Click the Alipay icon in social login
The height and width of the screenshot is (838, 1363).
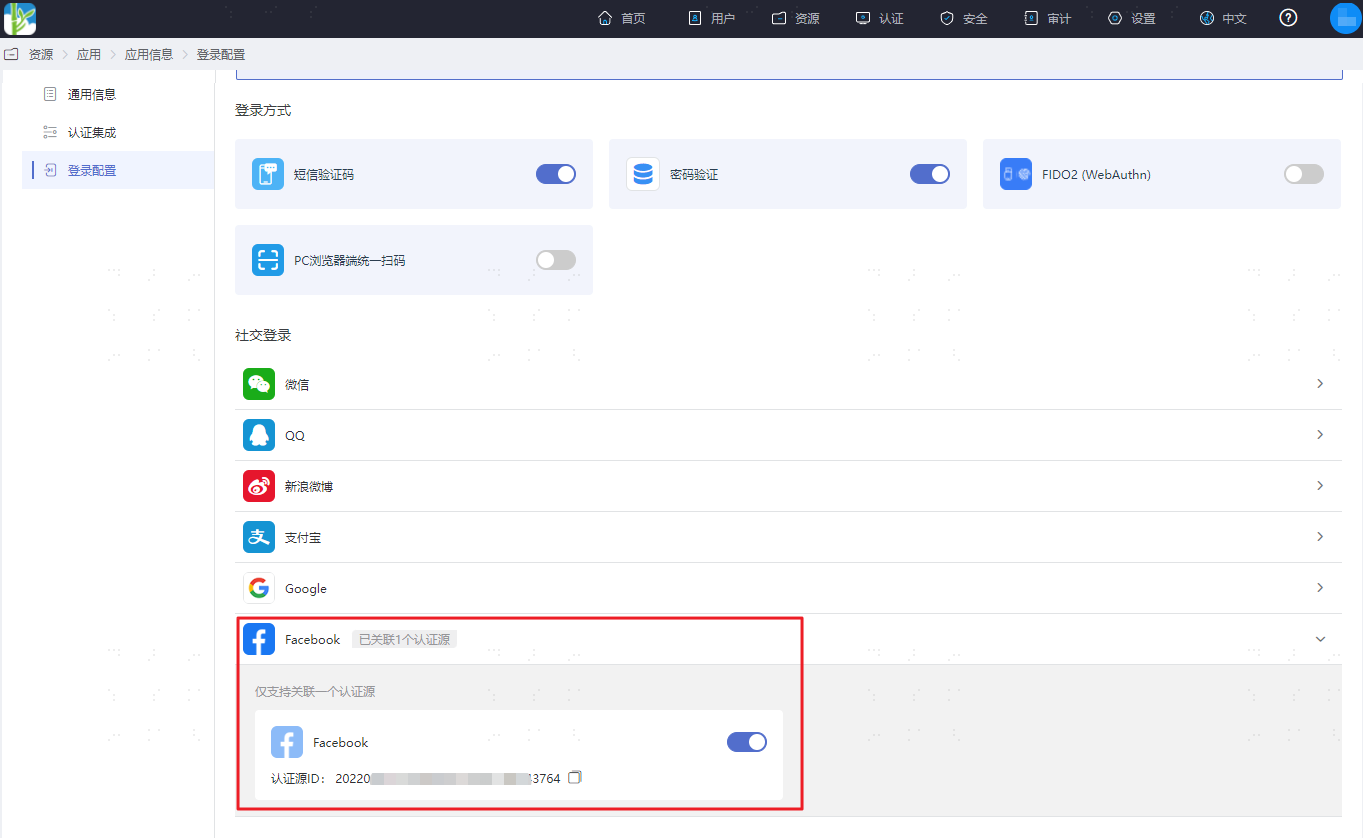pyautogui.click(x=259, y=537)
